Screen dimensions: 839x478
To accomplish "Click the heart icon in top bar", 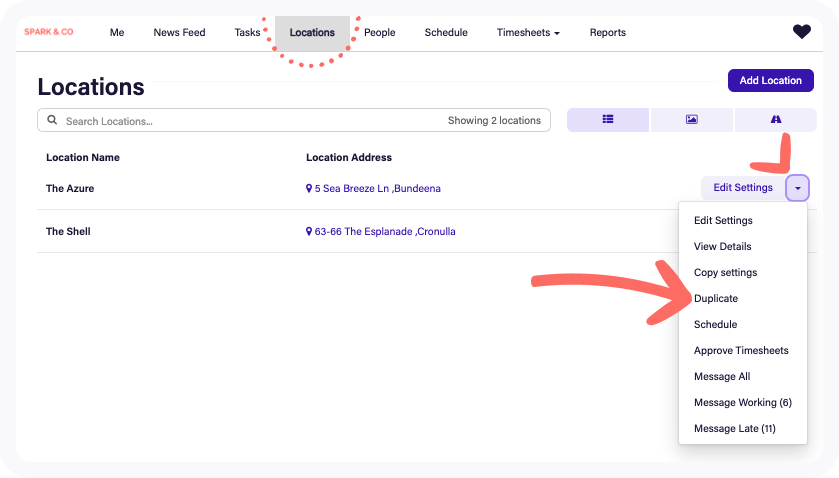I will 801,32.
